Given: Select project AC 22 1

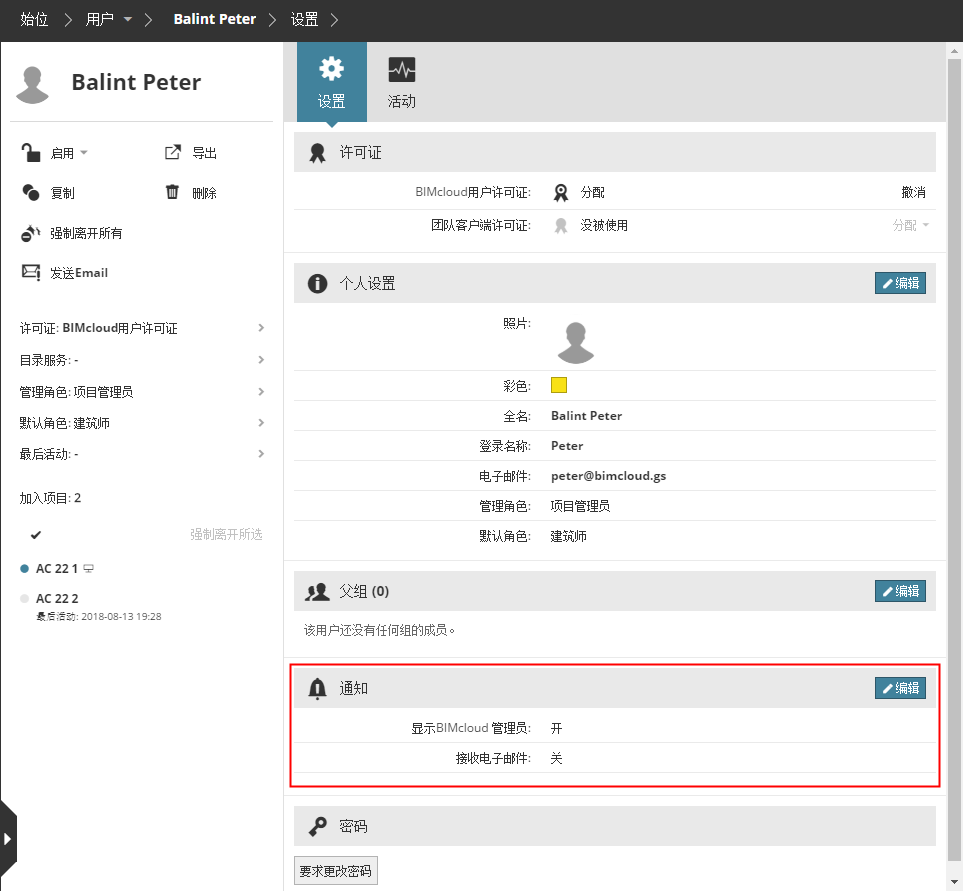Looking at the screenshot, I should 57,569.
